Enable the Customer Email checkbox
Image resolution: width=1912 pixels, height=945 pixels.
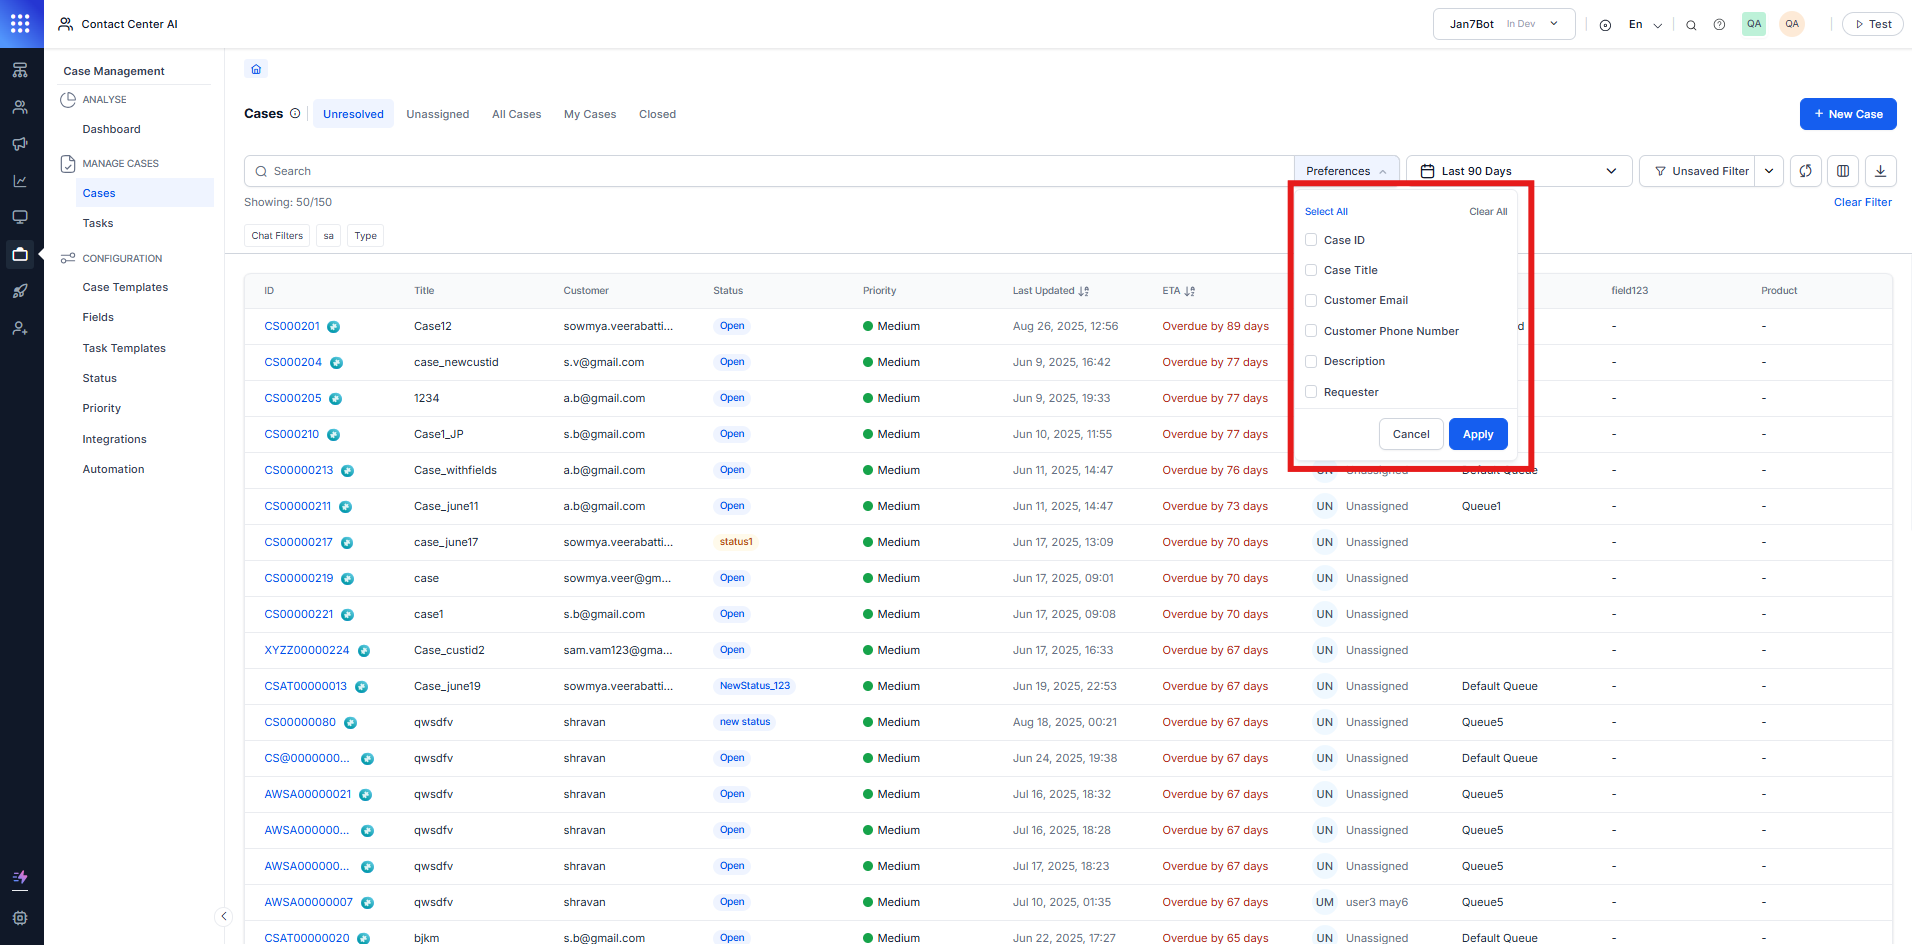[1311, 300]
